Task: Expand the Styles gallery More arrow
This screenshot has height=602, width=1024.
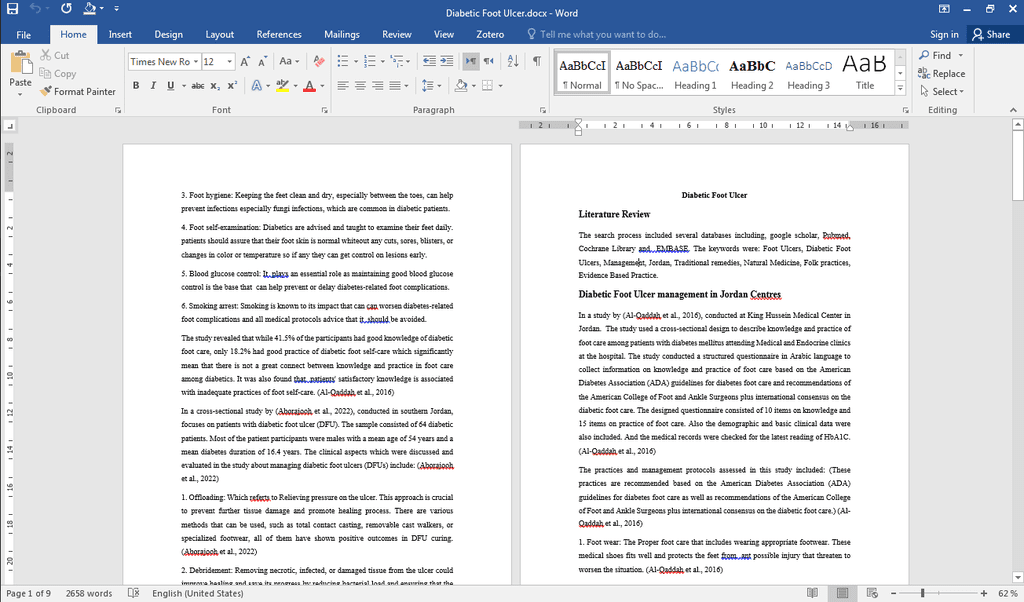Action: 900,88
